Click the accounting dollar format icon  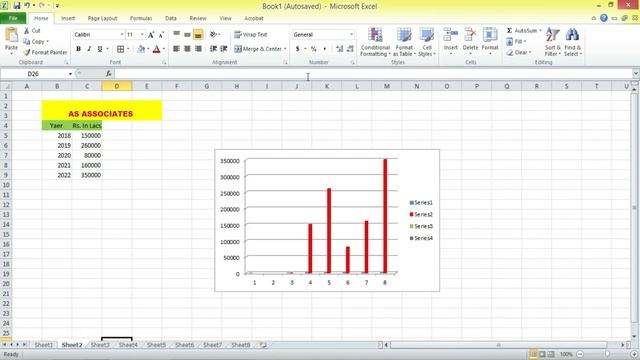pyautogui.click(x=298, y=49)
